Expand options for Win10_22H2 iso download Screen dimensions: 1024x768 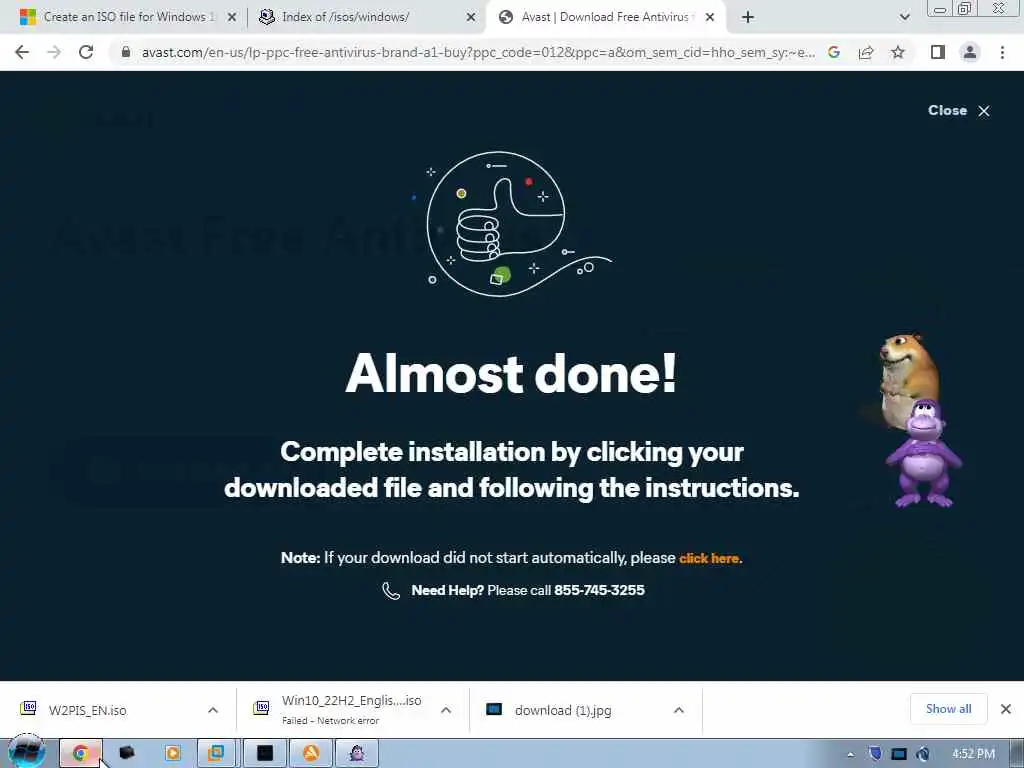pyautogui.click(x=446, y=710)
